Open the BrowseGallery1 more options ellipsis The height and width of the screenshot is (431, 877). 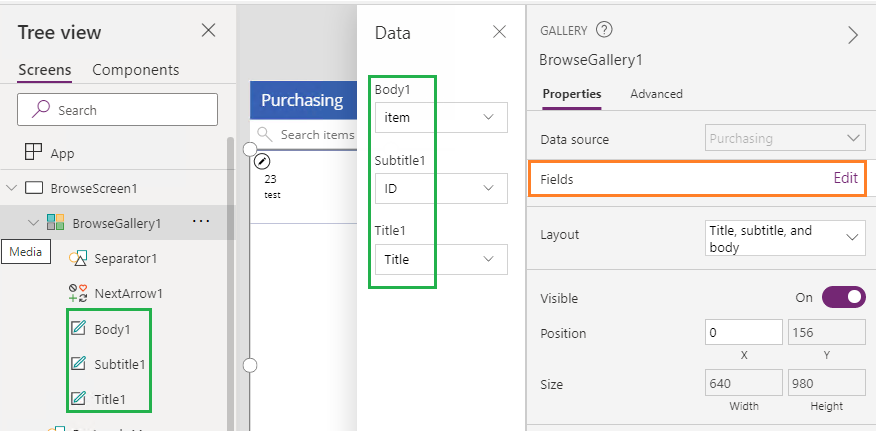pos(200,221)
